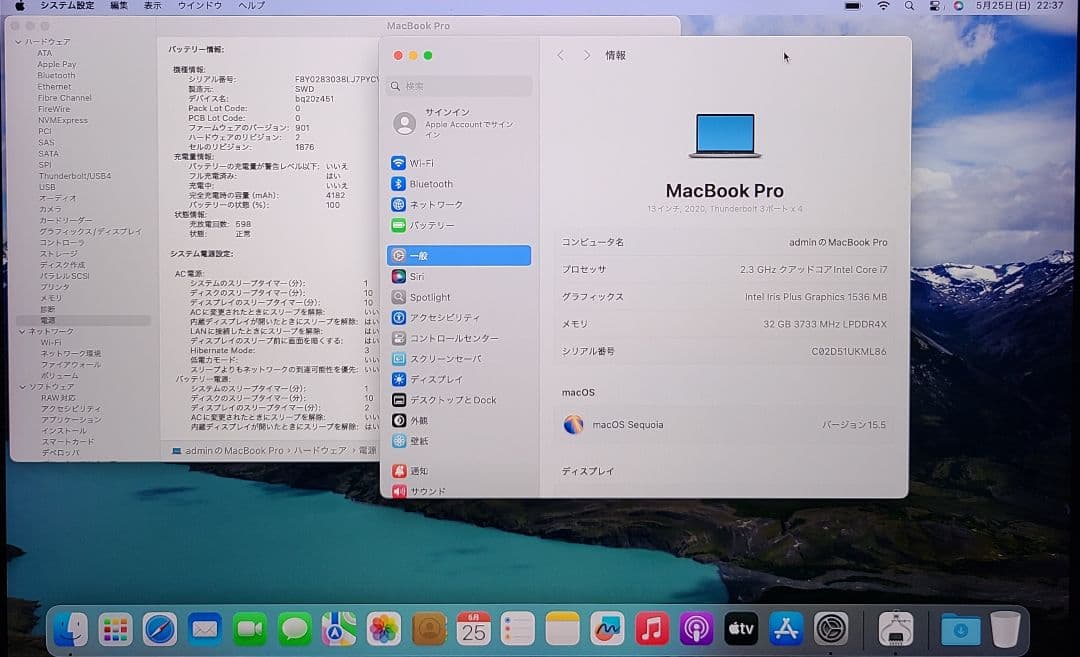The image size is (1080, 657).
Task: Click the Siri menu bar icon
Action: coord(958,6)
